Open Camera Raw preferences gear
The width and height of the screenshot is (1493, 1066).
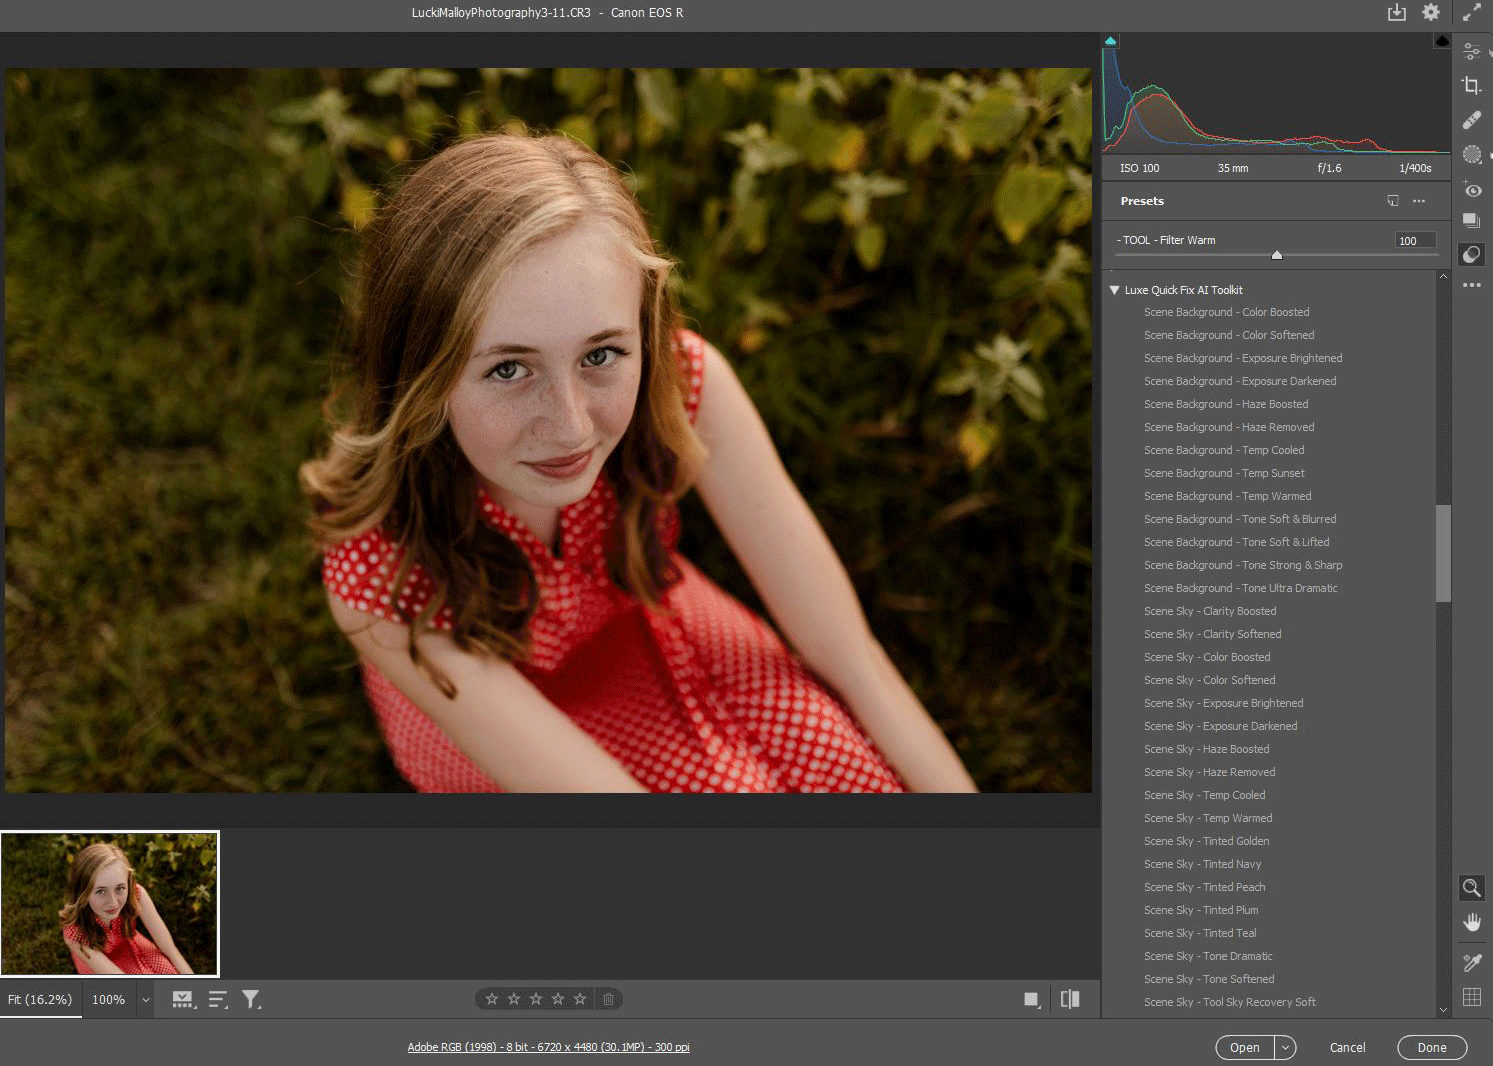(1431, 12)
